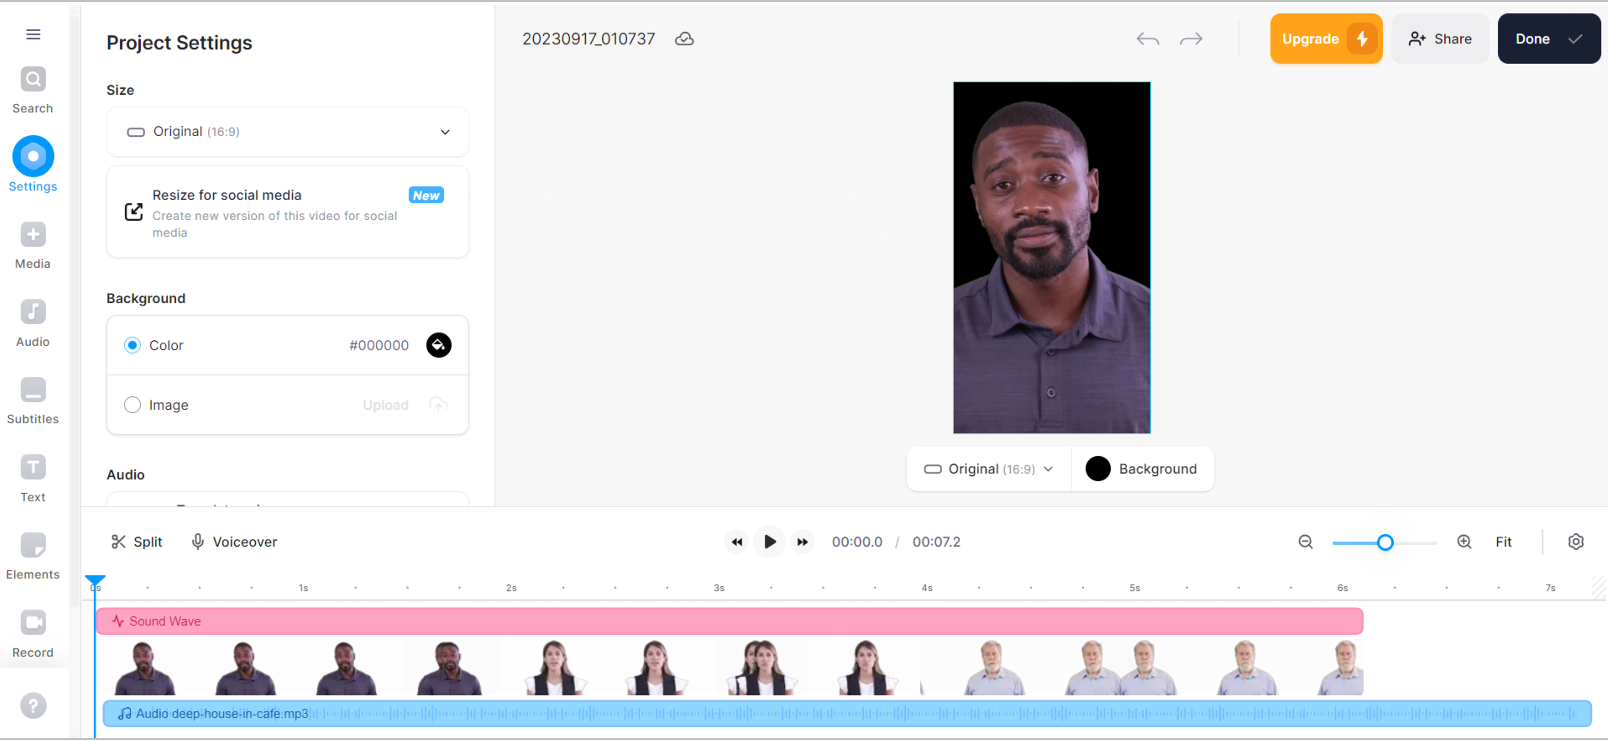Image resolution: width=1608 pixels, height=740 pixels.
Task: Click the current time 00:00.0 display
Action: [x=857, y=542]
